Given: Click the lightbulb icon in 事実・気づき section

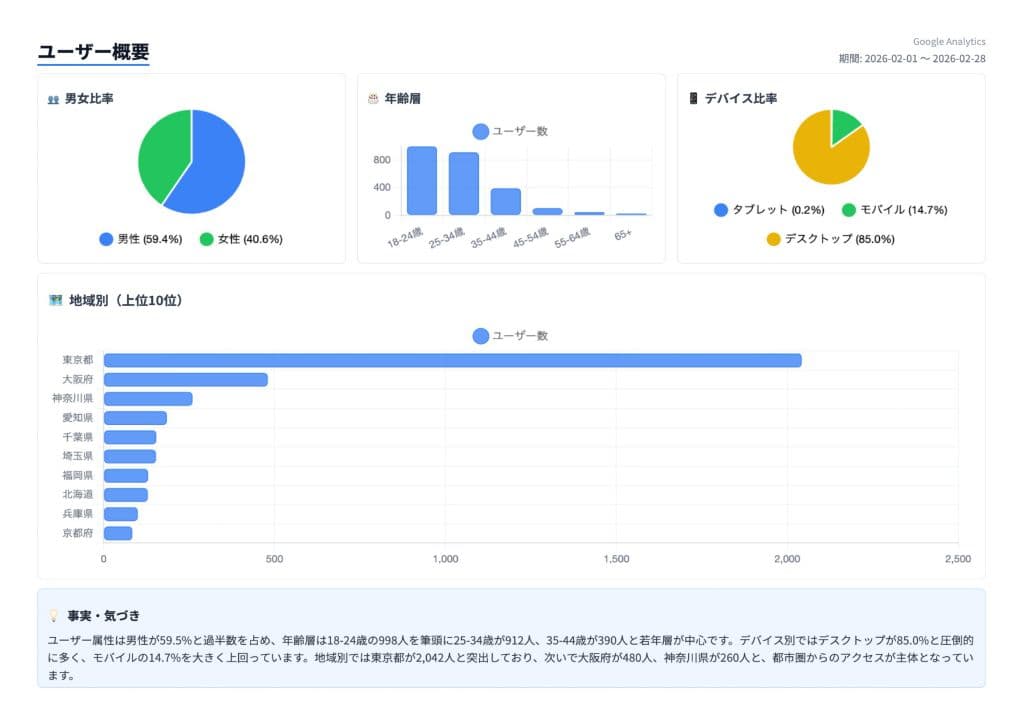Looking at the screenshot, I should pos(56,616).
